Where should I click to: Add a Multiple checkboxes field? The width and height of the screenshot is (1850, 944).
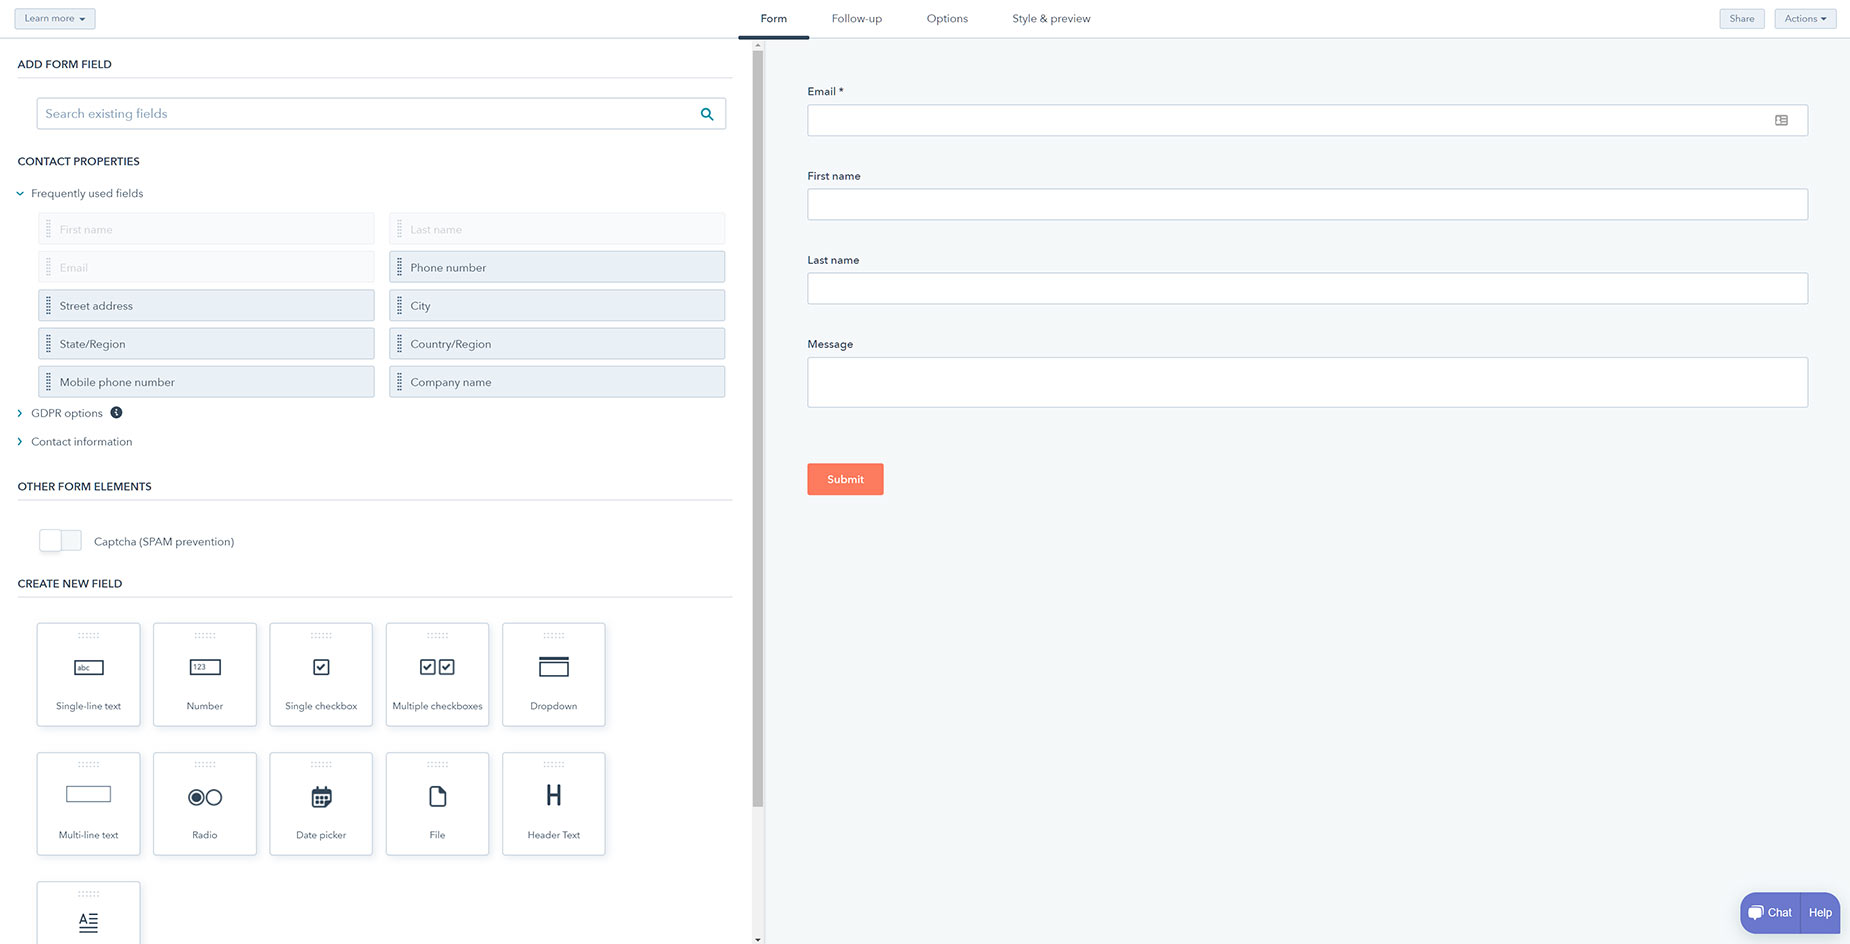pyautogui.click(x=437, y=674)
